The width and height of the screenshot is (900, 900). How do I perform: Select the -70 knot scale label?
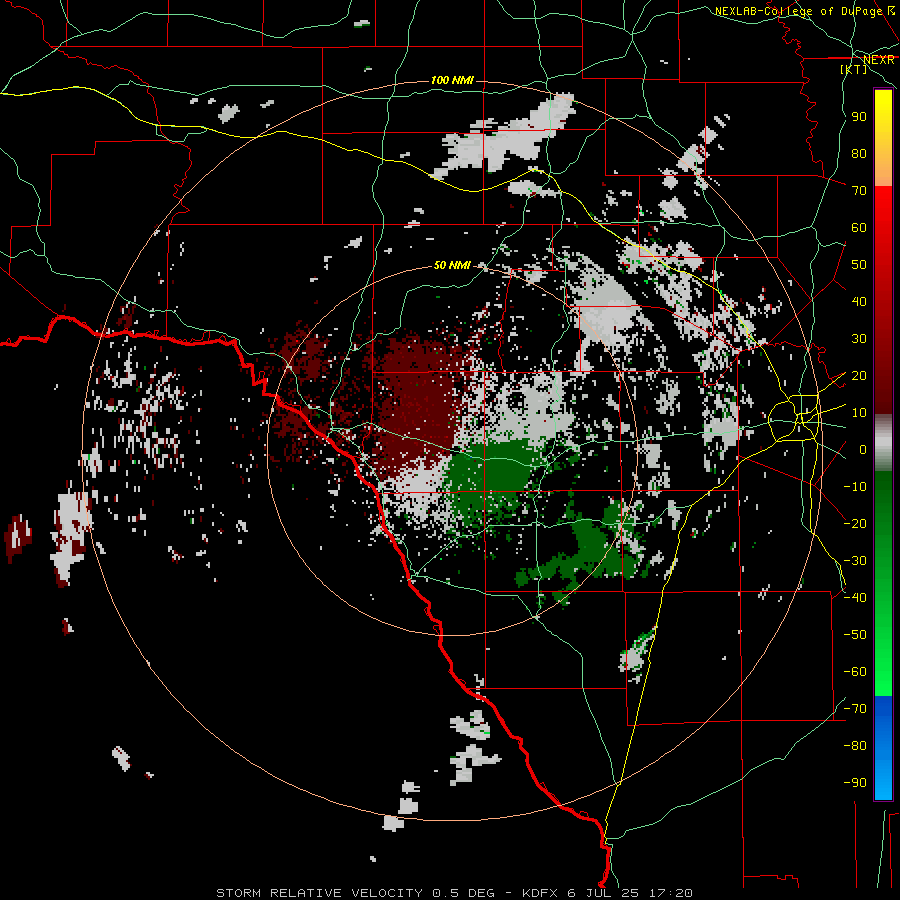(x=855, y=709)
